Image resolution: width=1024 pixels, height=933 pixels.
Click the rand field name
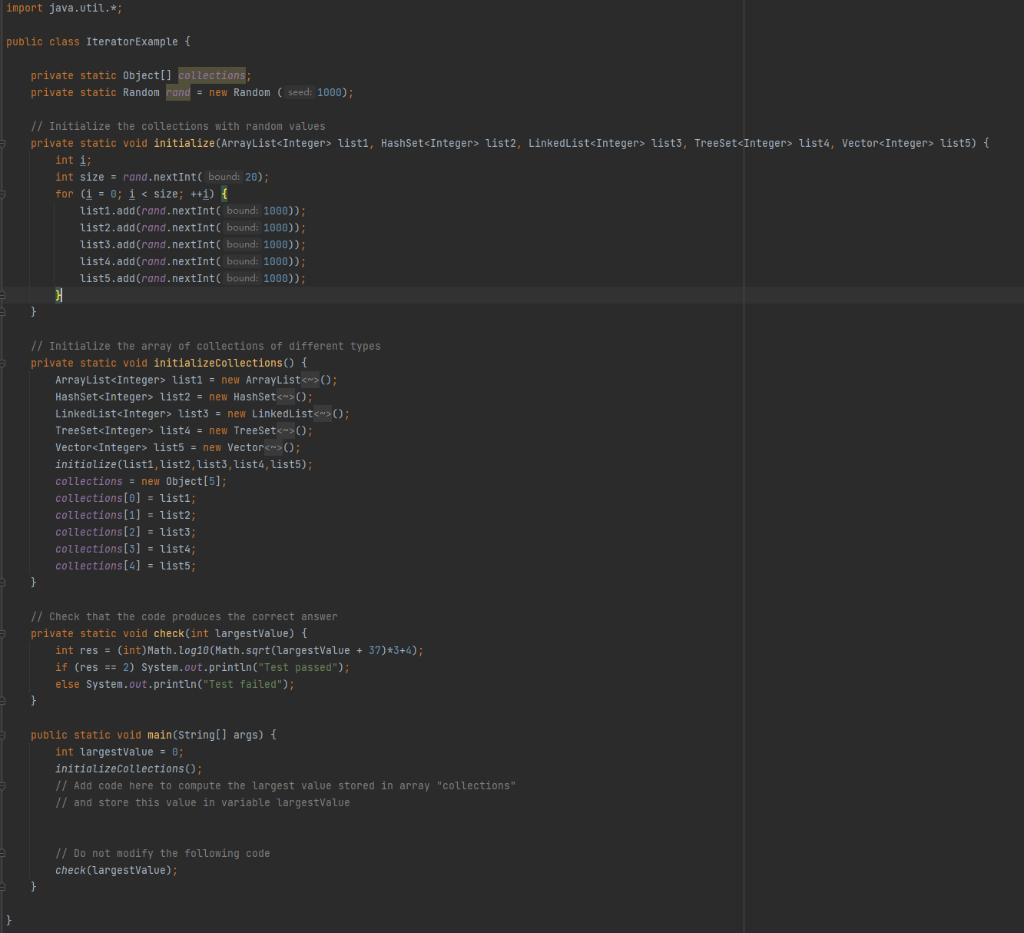point(178,92)
